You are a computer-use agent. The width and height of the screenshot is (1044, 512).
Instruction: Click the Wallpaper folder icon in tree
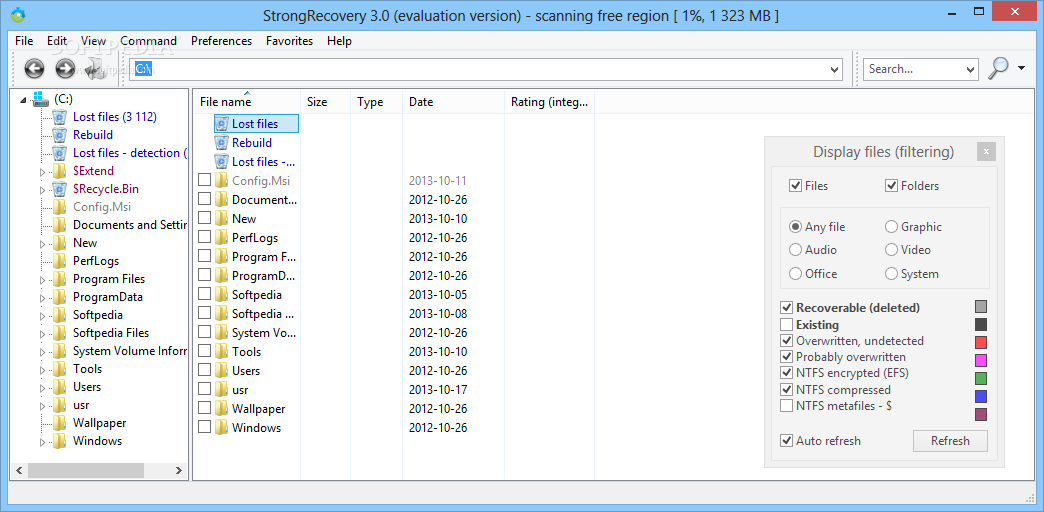60,423
